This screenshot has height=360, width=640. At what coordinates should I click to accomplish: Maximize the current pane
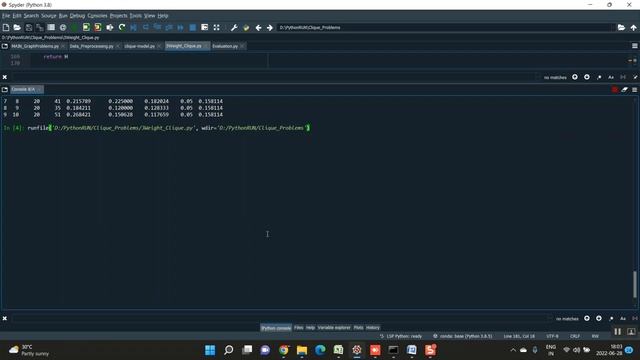(204, 27)
